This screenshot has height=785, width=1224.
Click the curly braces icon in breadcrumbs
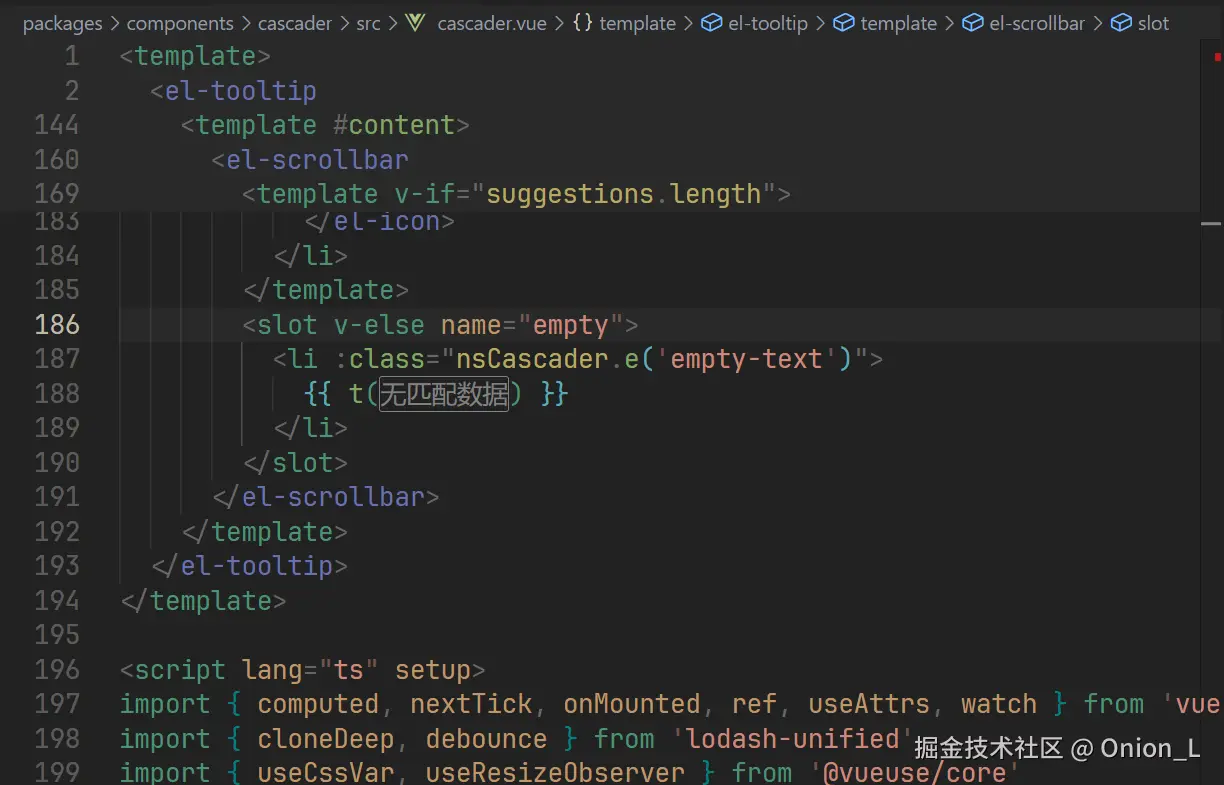583,23
